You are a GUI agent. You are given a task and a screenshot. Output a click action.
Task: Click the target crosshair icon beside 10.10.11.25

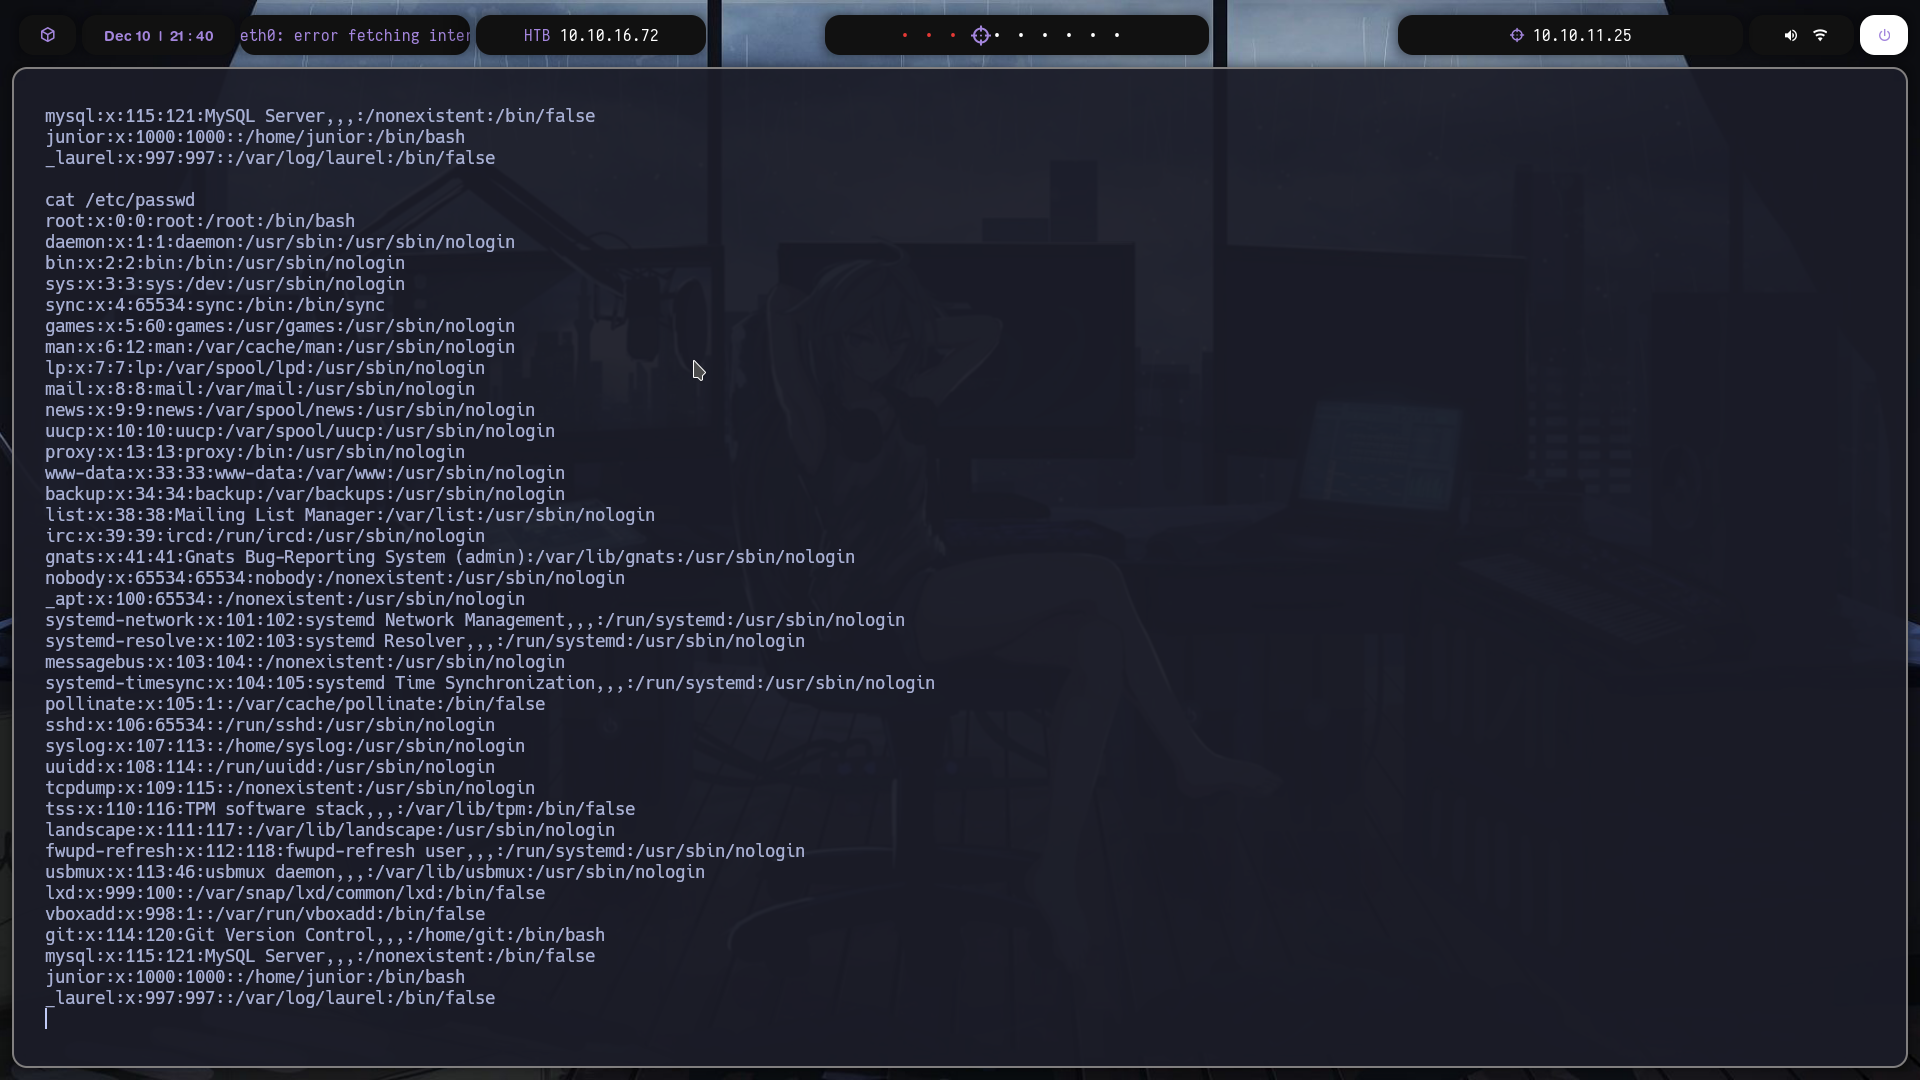[1517, 36]
